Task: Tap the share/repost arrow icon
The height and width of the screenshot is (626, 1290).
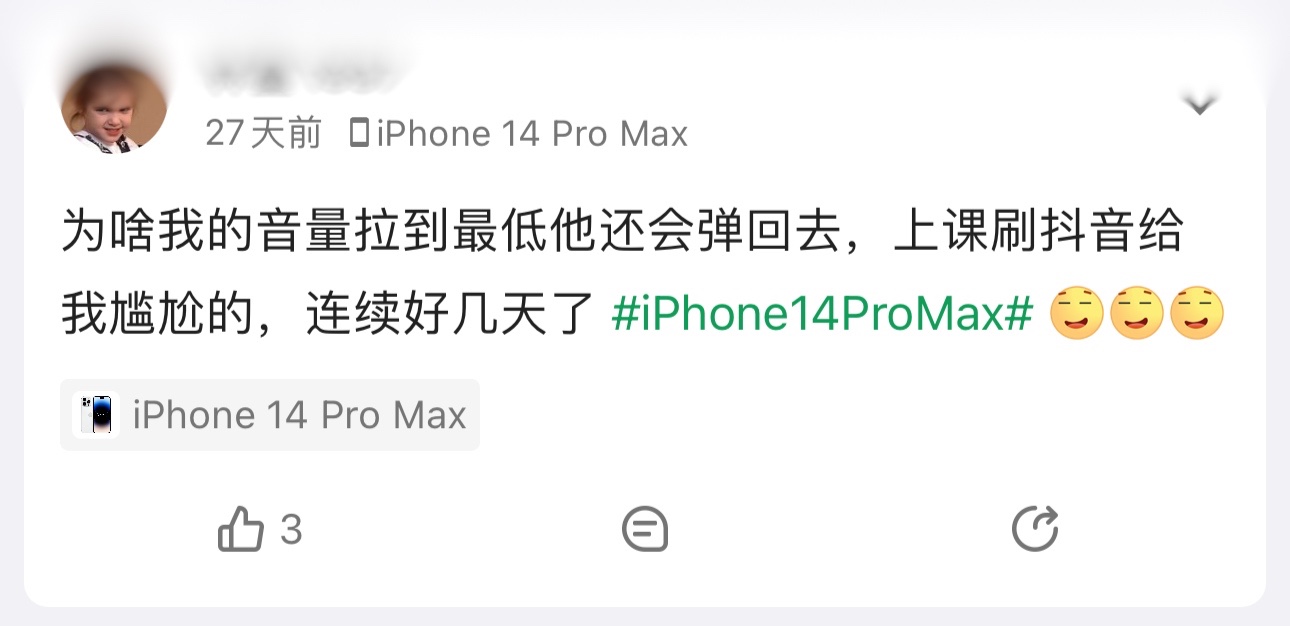Action: click(x=1035, y=529)
